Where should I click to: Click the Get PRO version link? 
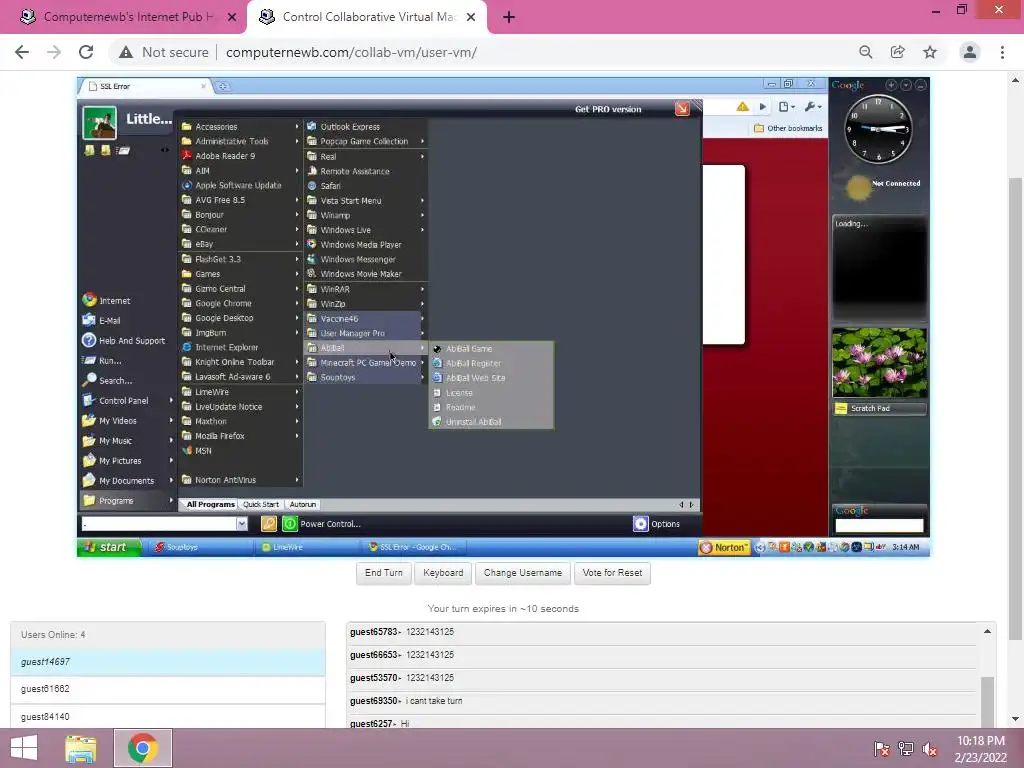point(608,109)
